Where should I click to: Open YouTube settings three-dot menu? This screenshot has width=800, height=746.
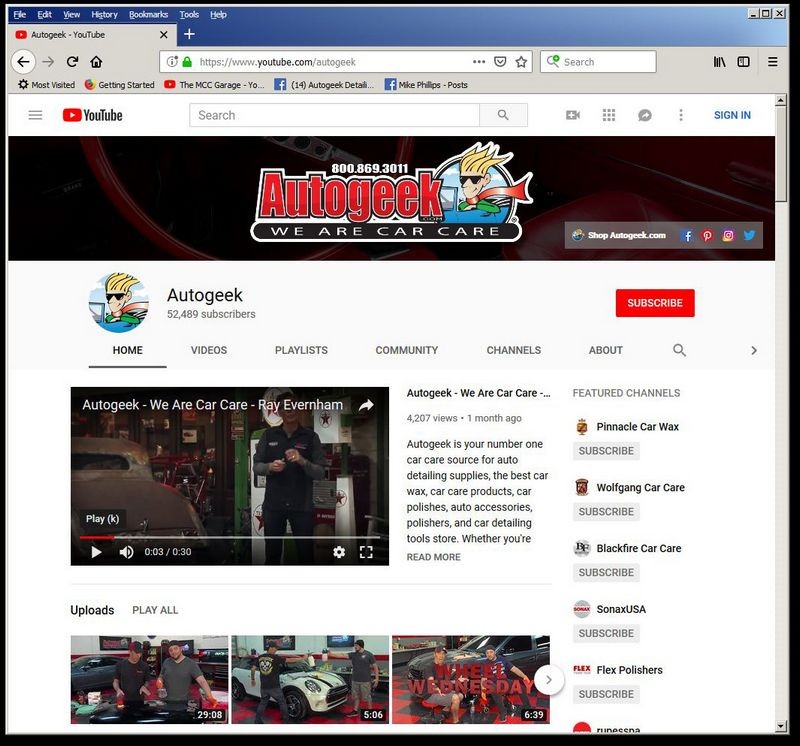click(x=681, y=115)
